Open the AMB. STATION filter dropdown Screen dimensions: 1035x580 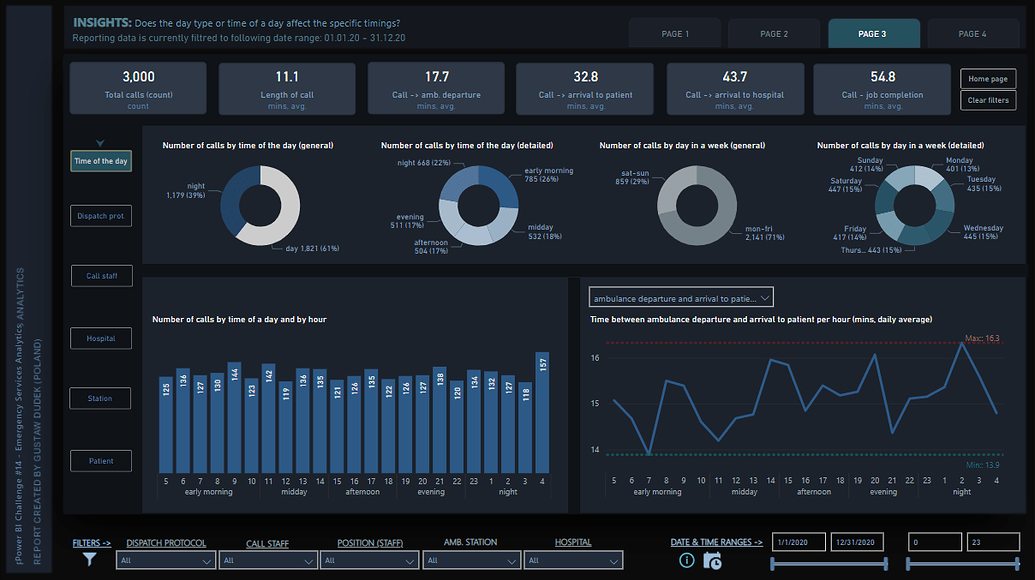[x=471, y=560]
